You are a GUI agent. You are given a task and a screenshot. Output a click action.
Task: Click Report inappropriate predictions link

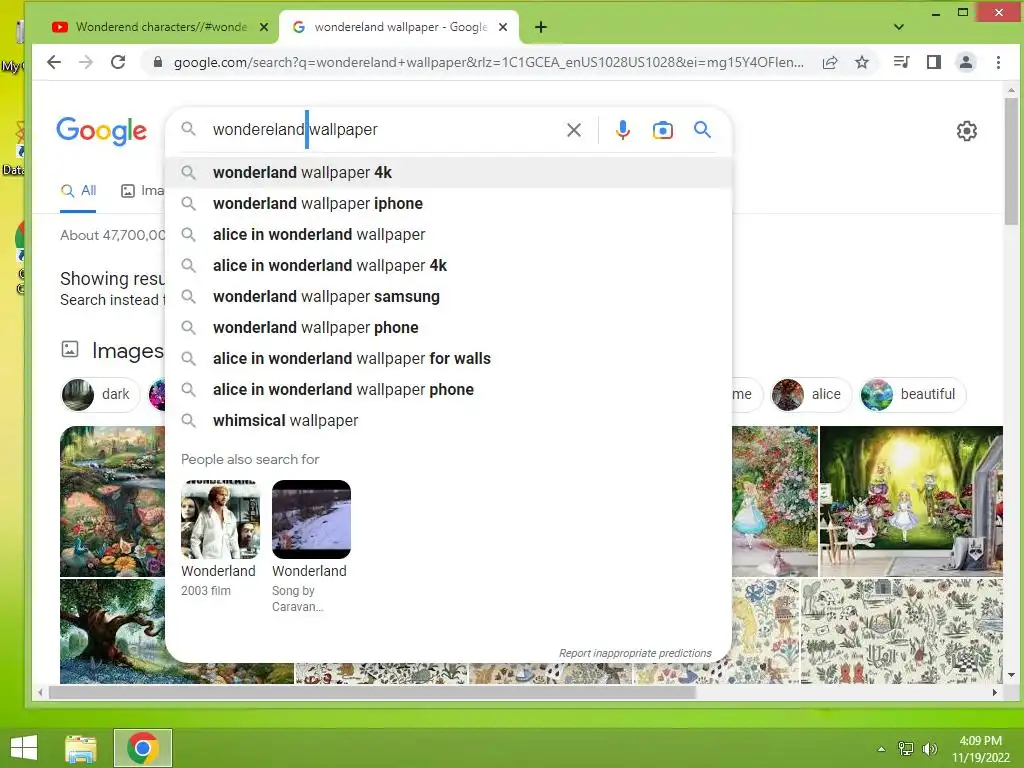635,653
